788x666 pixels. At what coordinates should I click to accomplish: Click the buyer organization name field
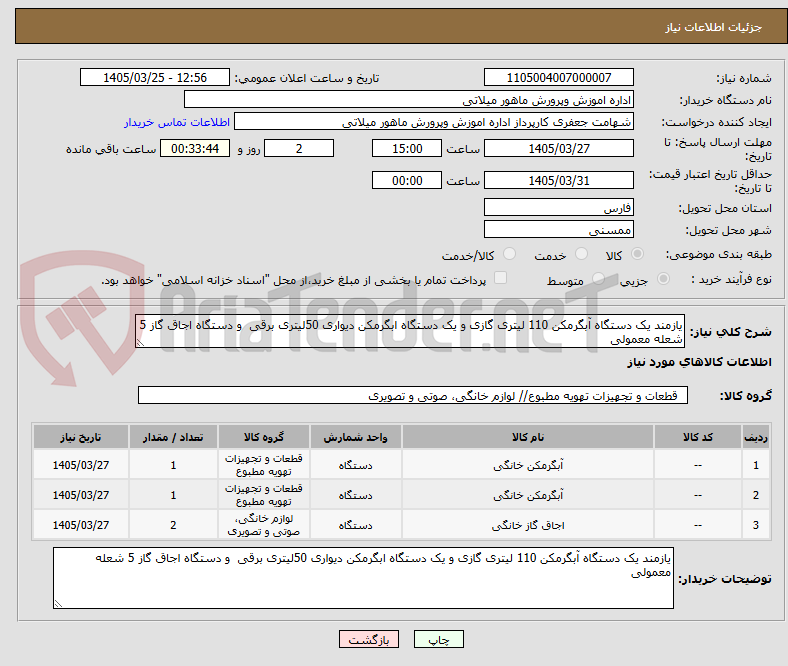tap(409, 100)
